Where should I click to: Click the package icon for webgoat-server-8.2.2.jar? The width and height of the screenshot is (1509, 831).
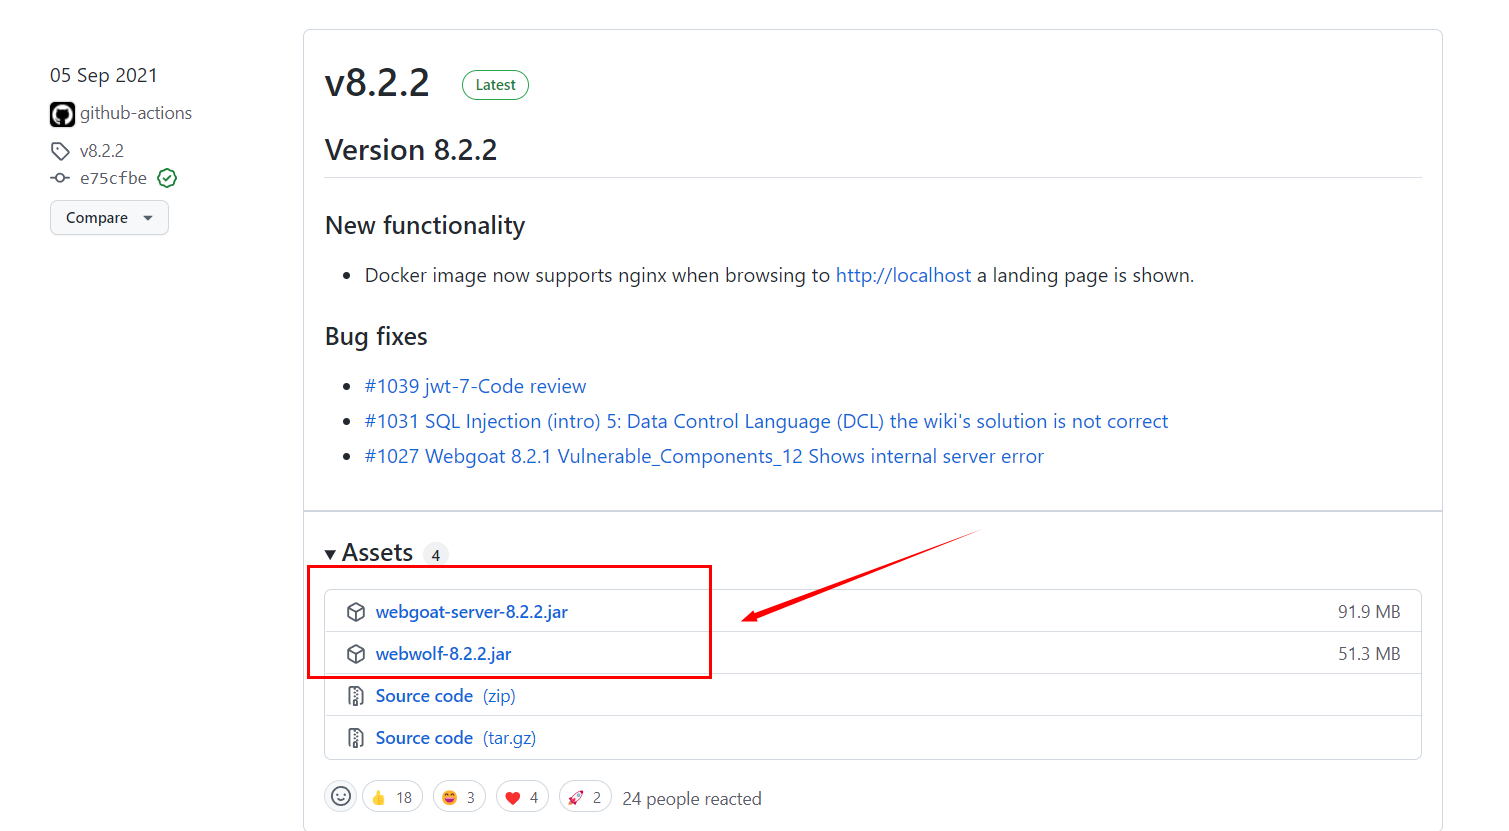(355, 612)
